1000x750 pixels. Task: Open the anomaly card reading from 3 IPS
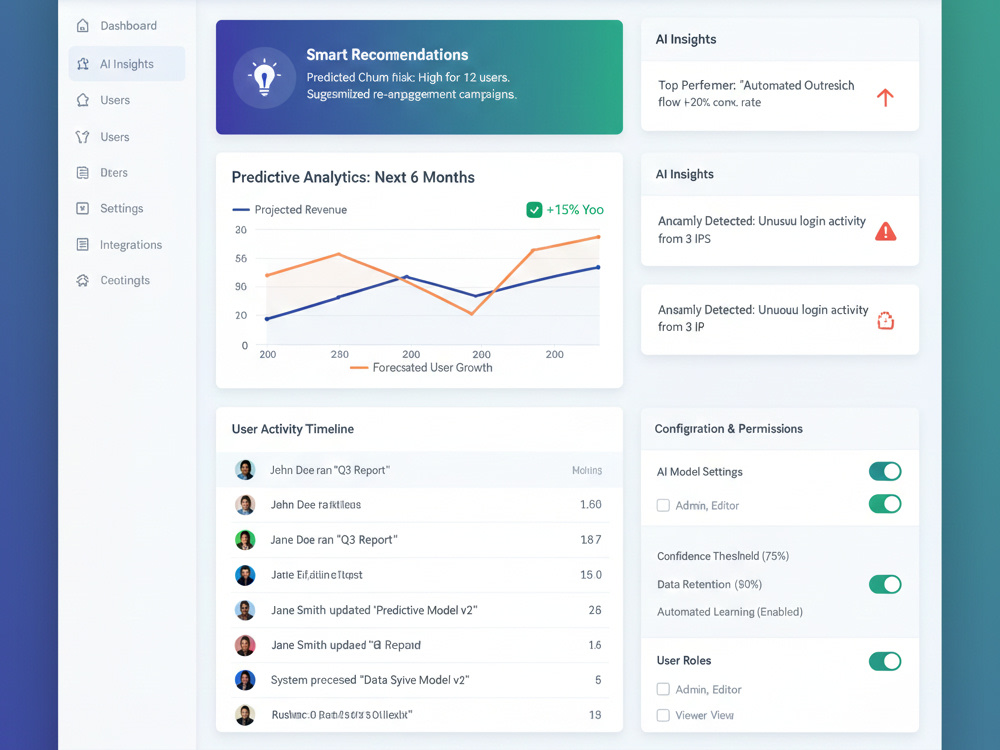[x=779, y=230]
